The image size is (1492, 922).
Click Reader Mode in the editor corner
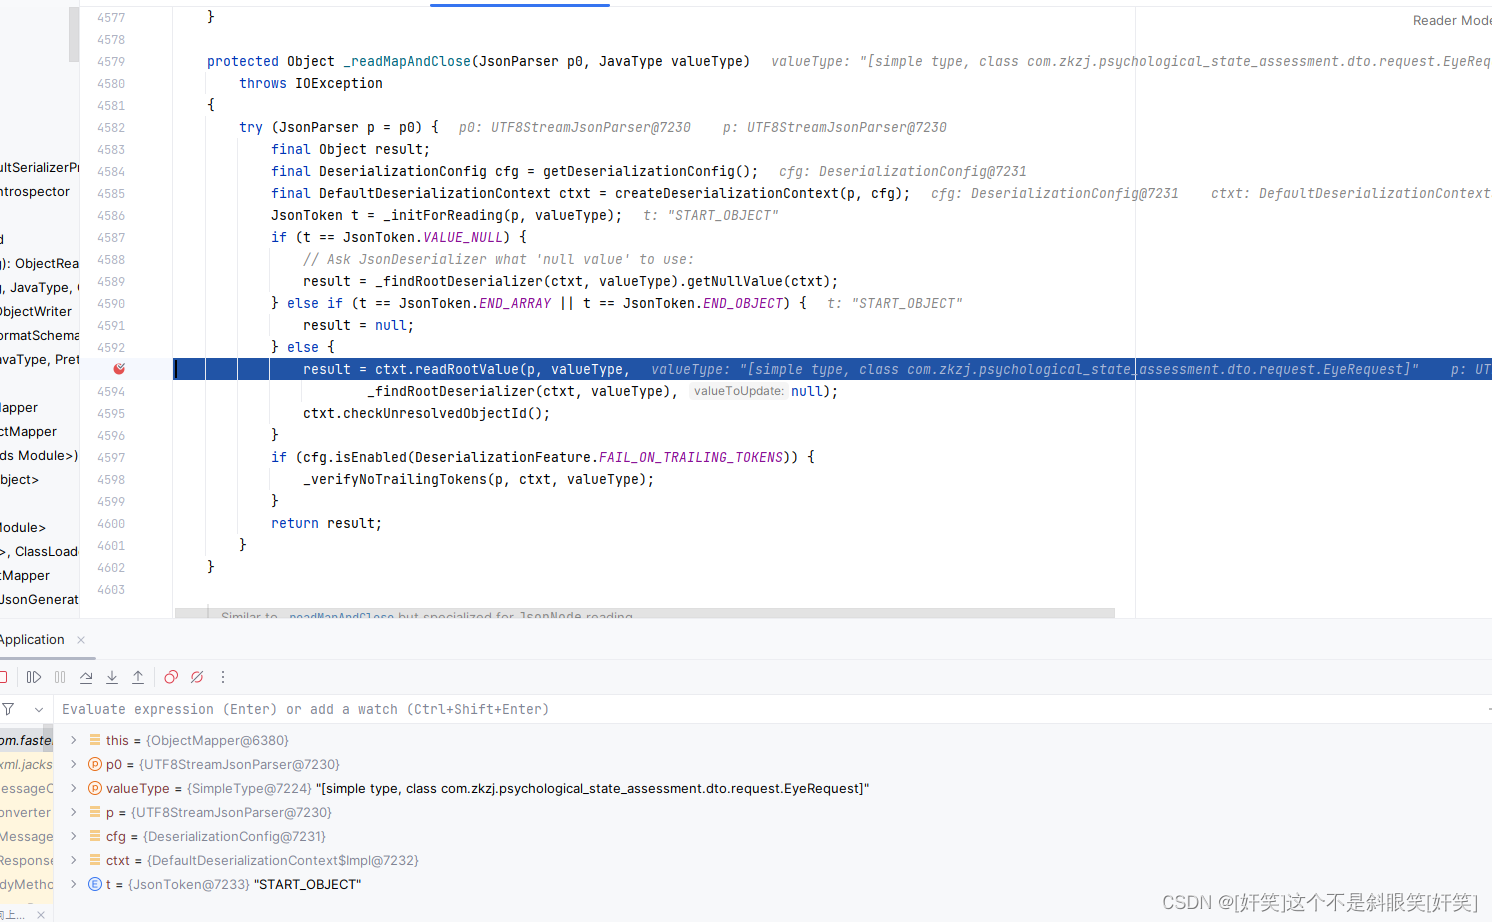[x=1450, y=19]
